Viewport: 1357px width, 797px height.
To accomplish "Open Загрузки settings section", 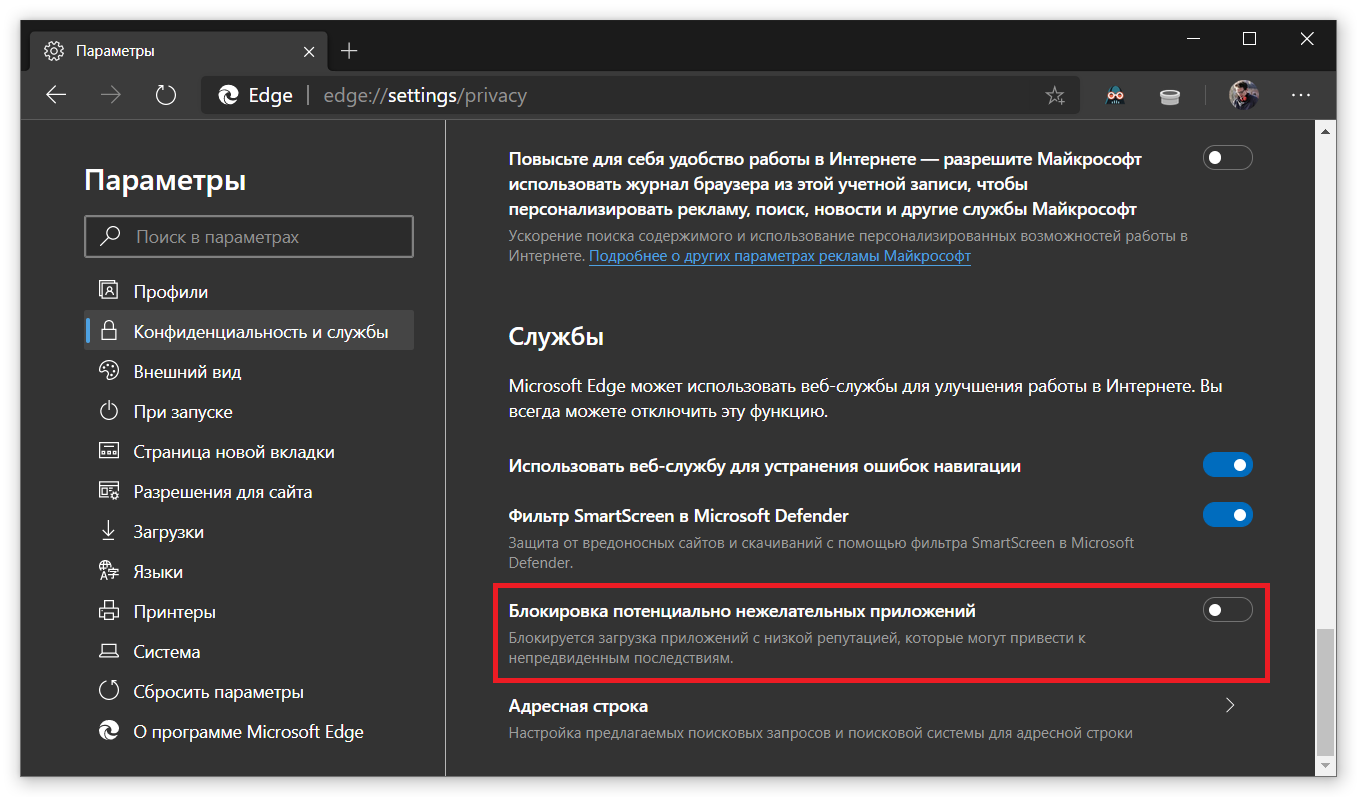I will (249, 532).
